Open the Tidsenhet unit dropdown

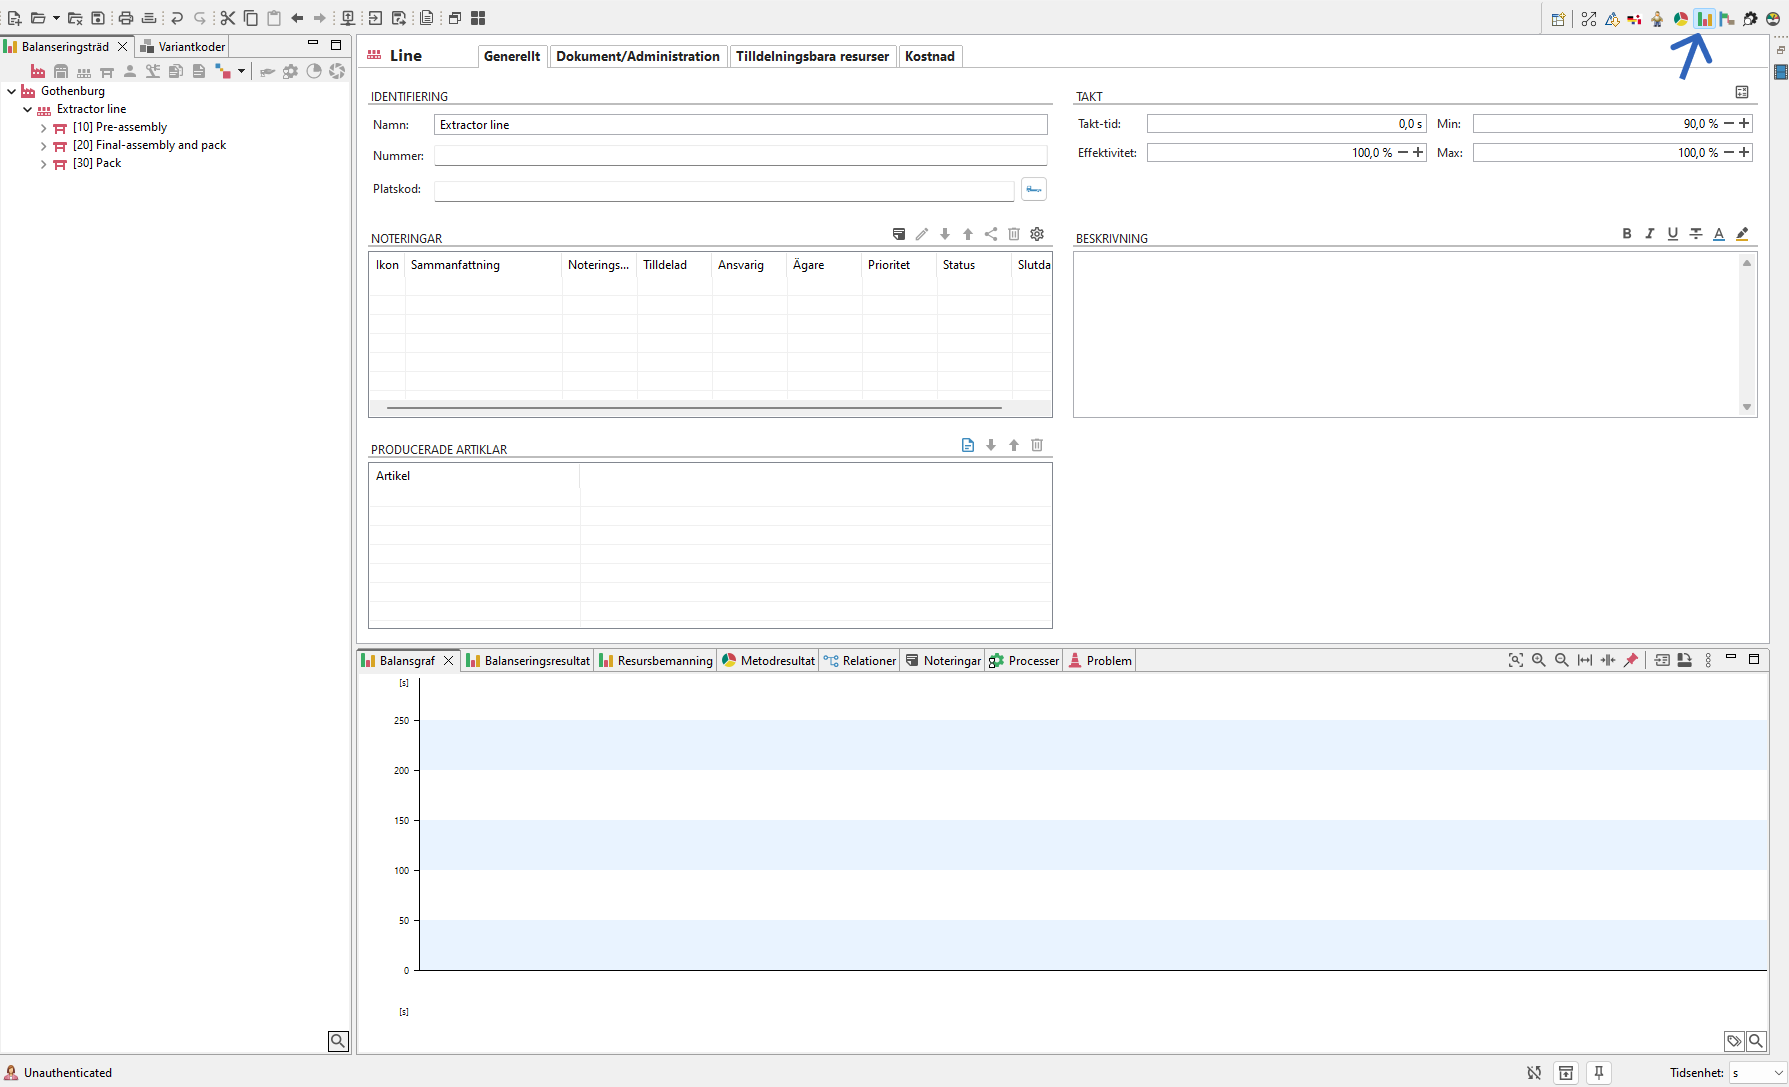[x=1757, y=1073]
